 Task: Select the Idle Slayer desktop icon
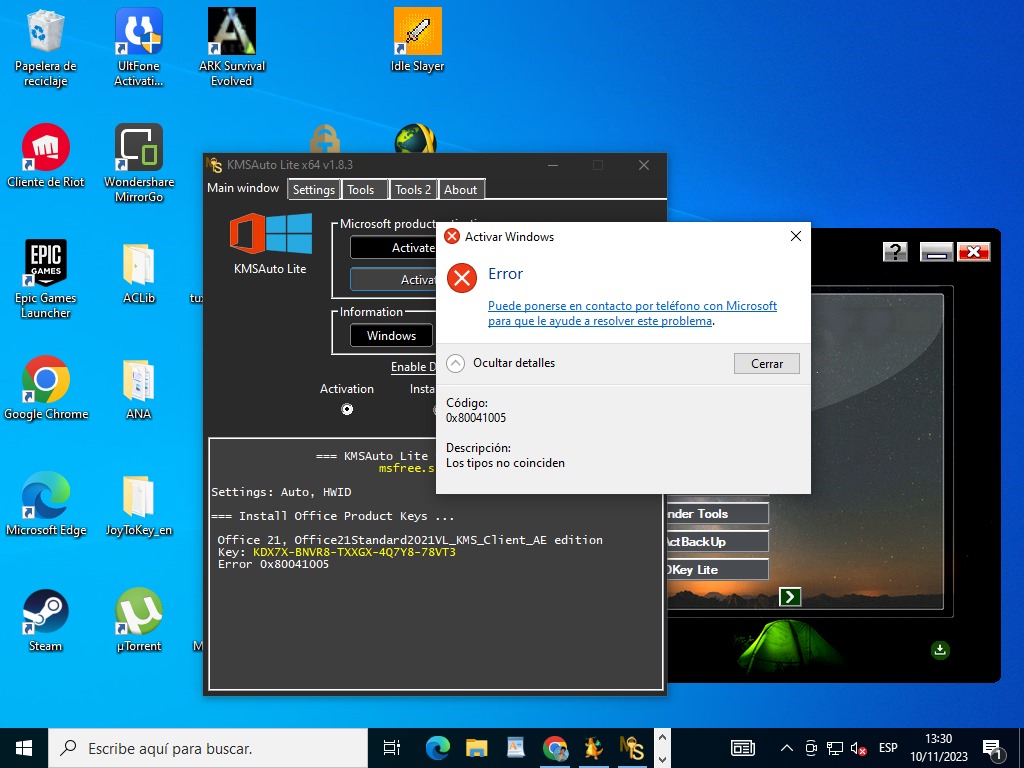click(417, 39)
